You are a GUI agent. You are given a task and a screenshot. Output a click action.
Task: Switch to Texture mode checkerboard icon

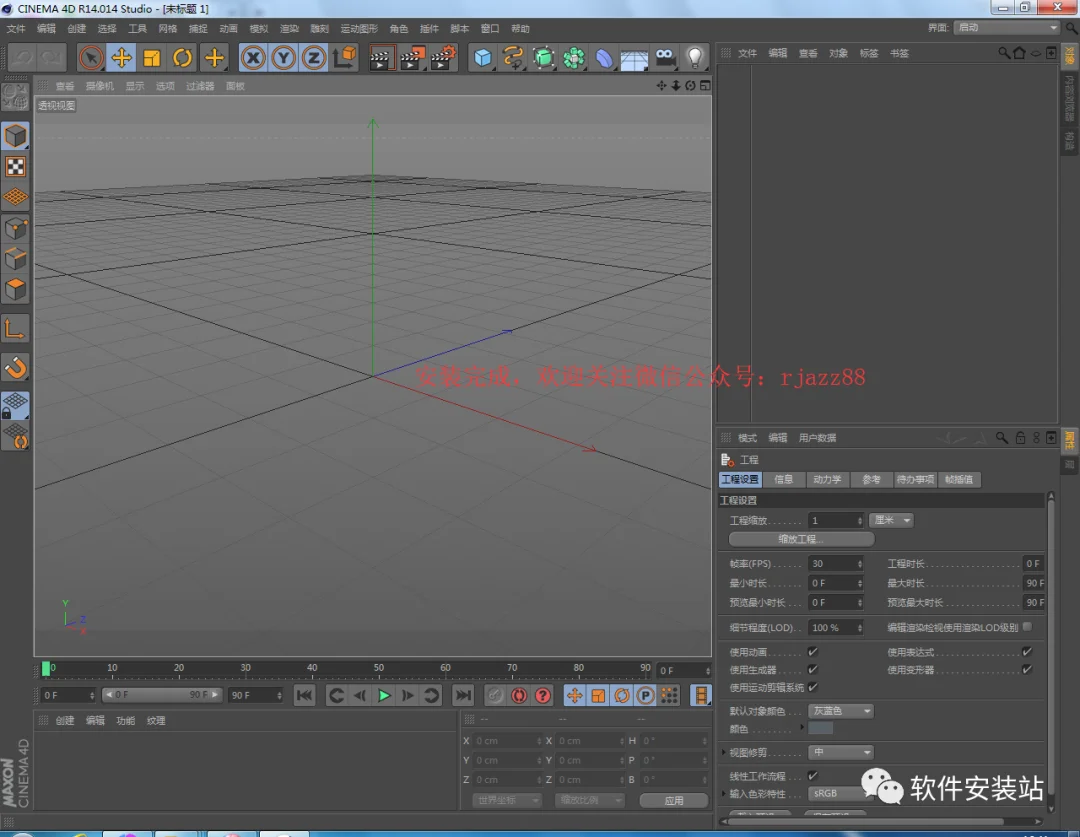pos(15,167)
